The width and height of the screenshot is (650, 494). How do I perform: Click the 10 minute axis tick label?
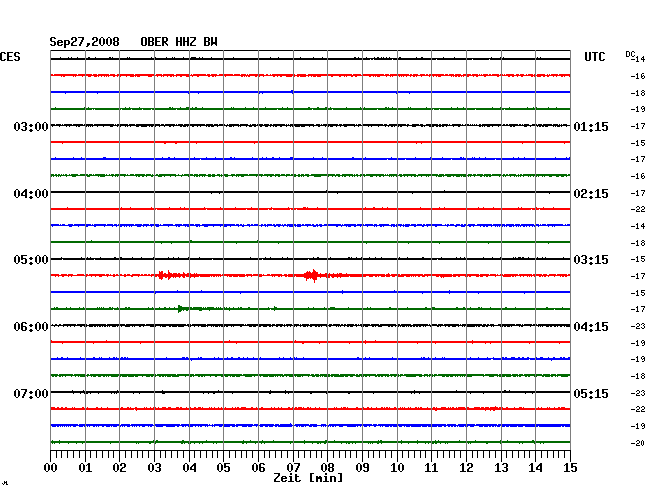tap(397, 467)
